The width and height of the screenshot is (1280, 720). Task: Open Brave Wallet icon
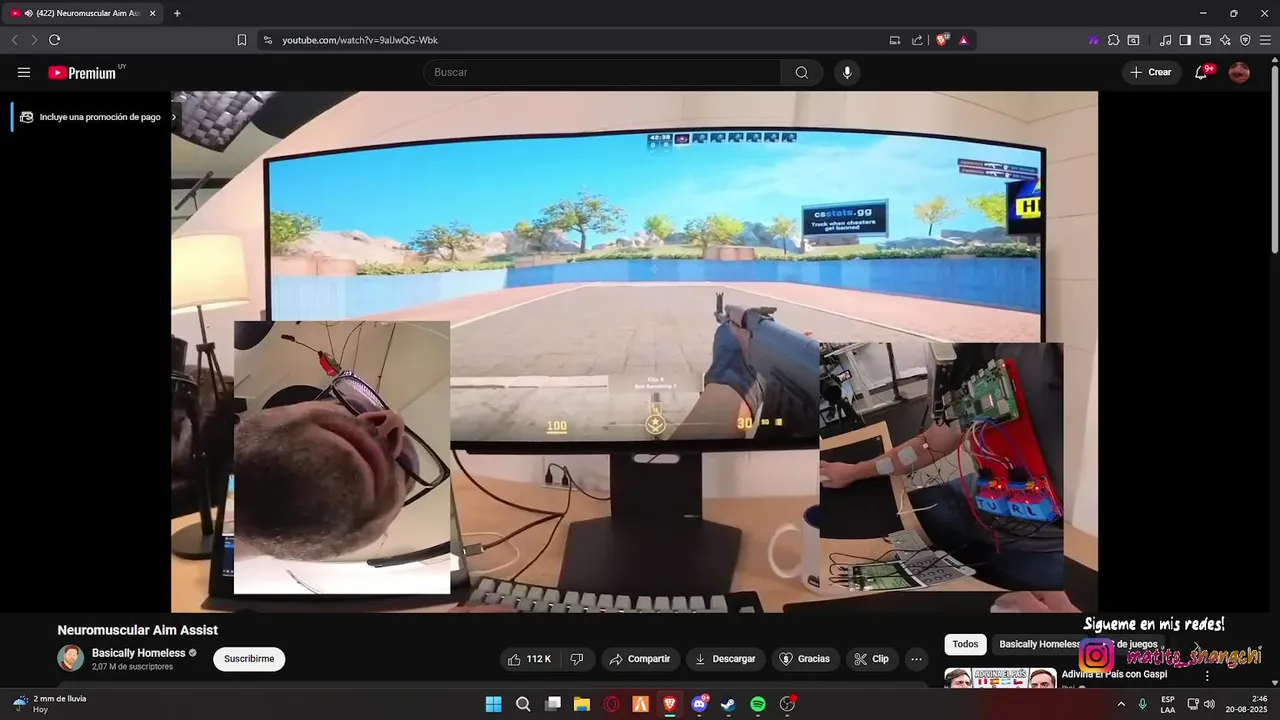pyautogui.click(x=1205, y=40)
